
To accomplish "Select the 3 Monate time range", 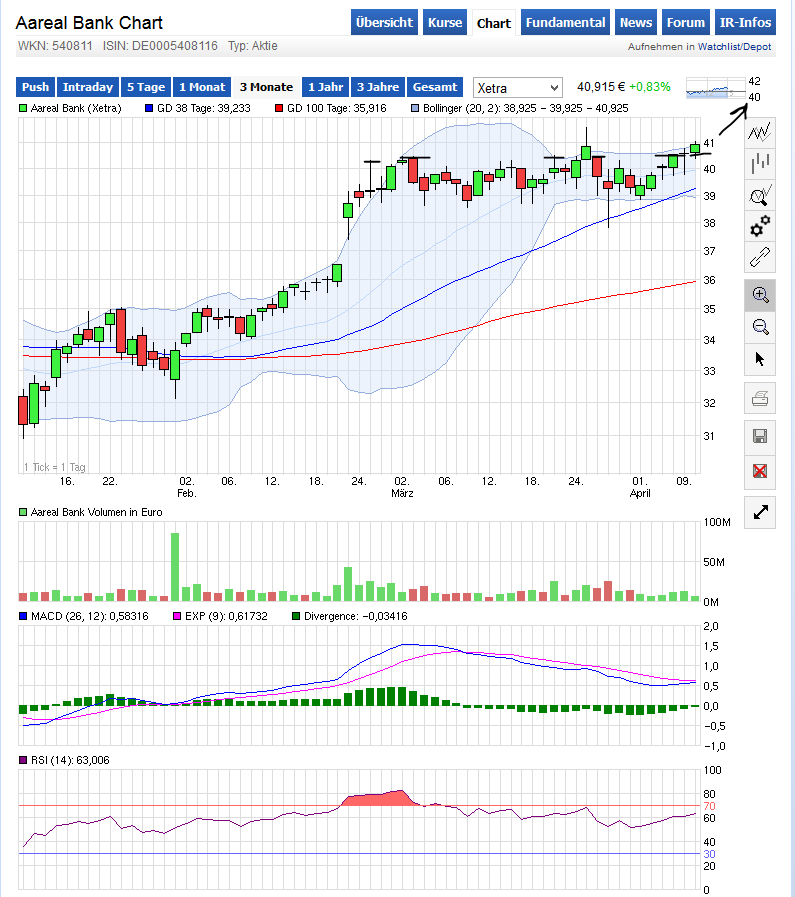I will pos(267,87).
